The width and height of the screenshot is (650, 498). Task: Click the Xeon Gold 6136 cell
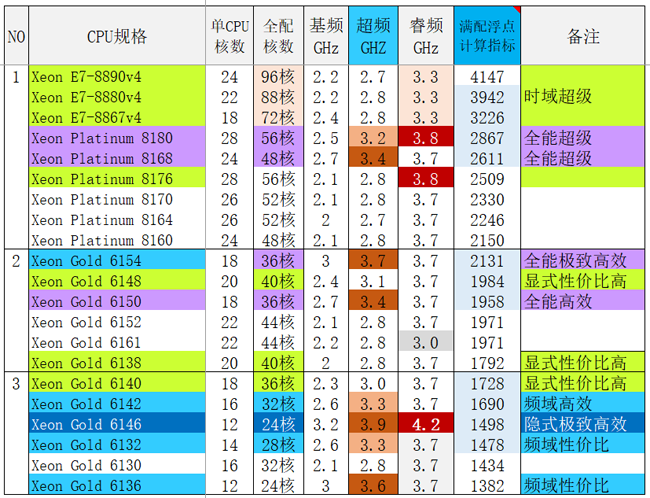click(x=117, y=485)
